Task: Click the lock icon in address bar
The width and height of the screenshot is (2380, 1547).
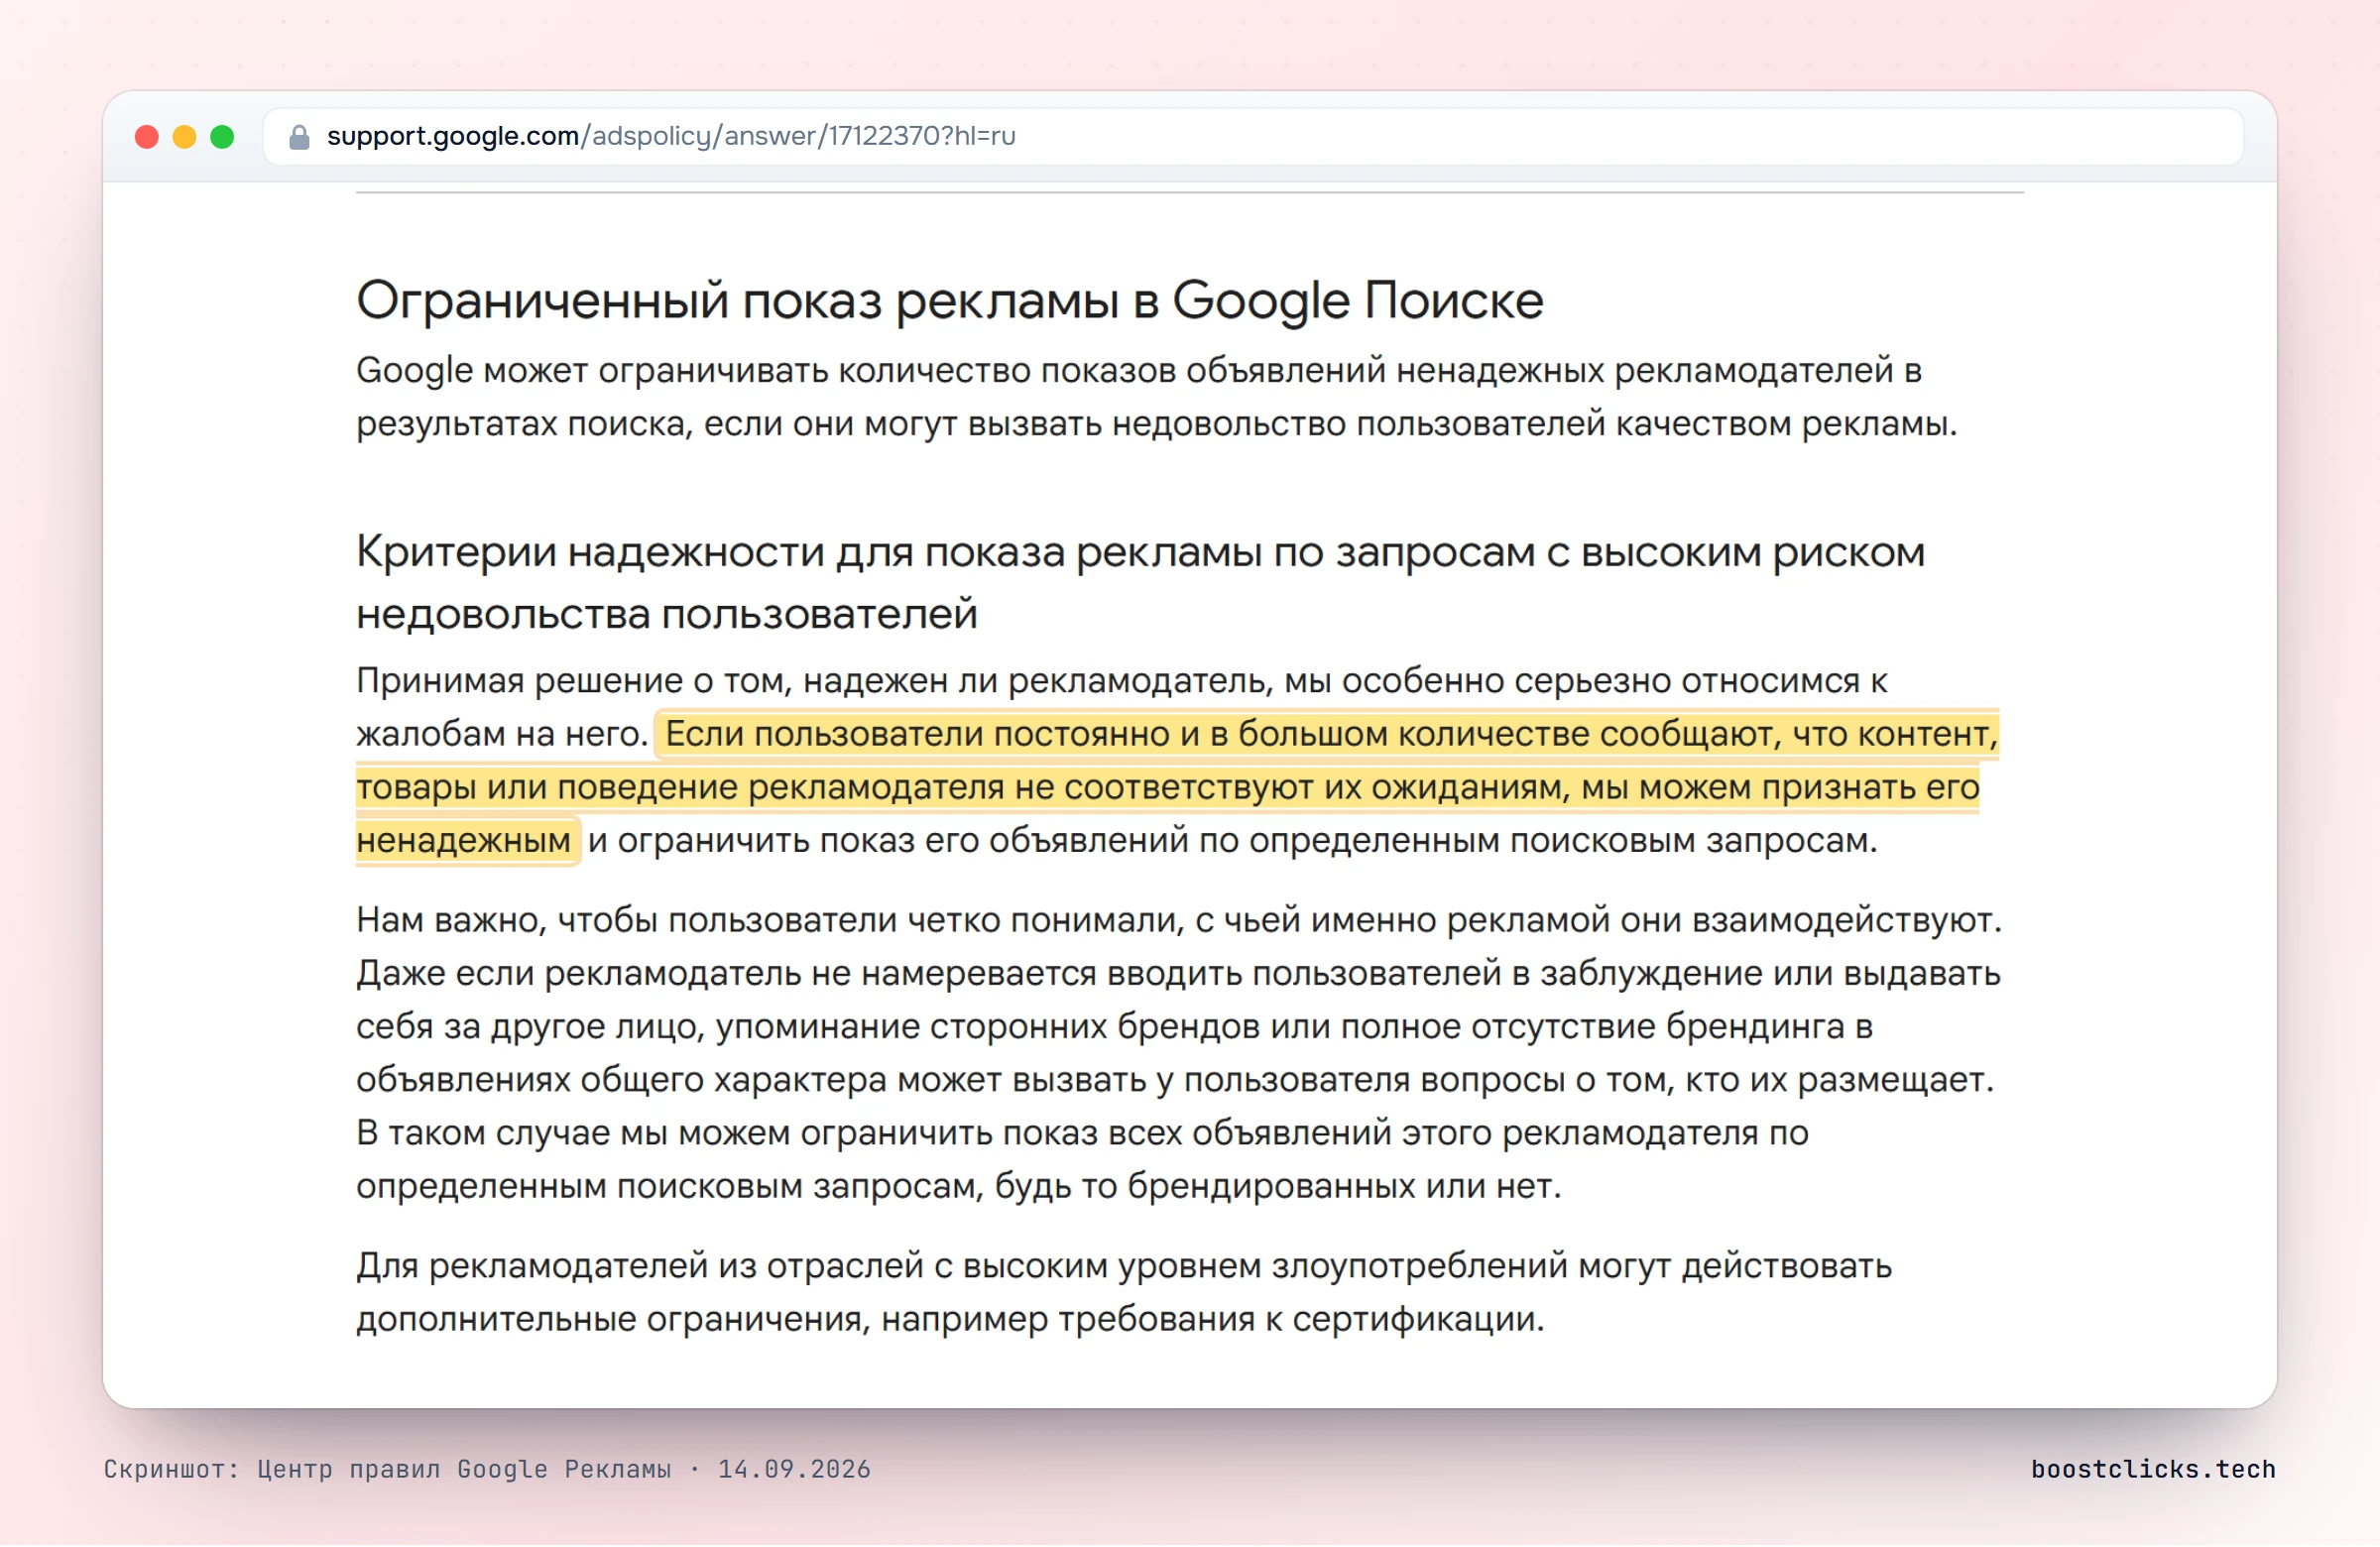Action: point(299,137)
